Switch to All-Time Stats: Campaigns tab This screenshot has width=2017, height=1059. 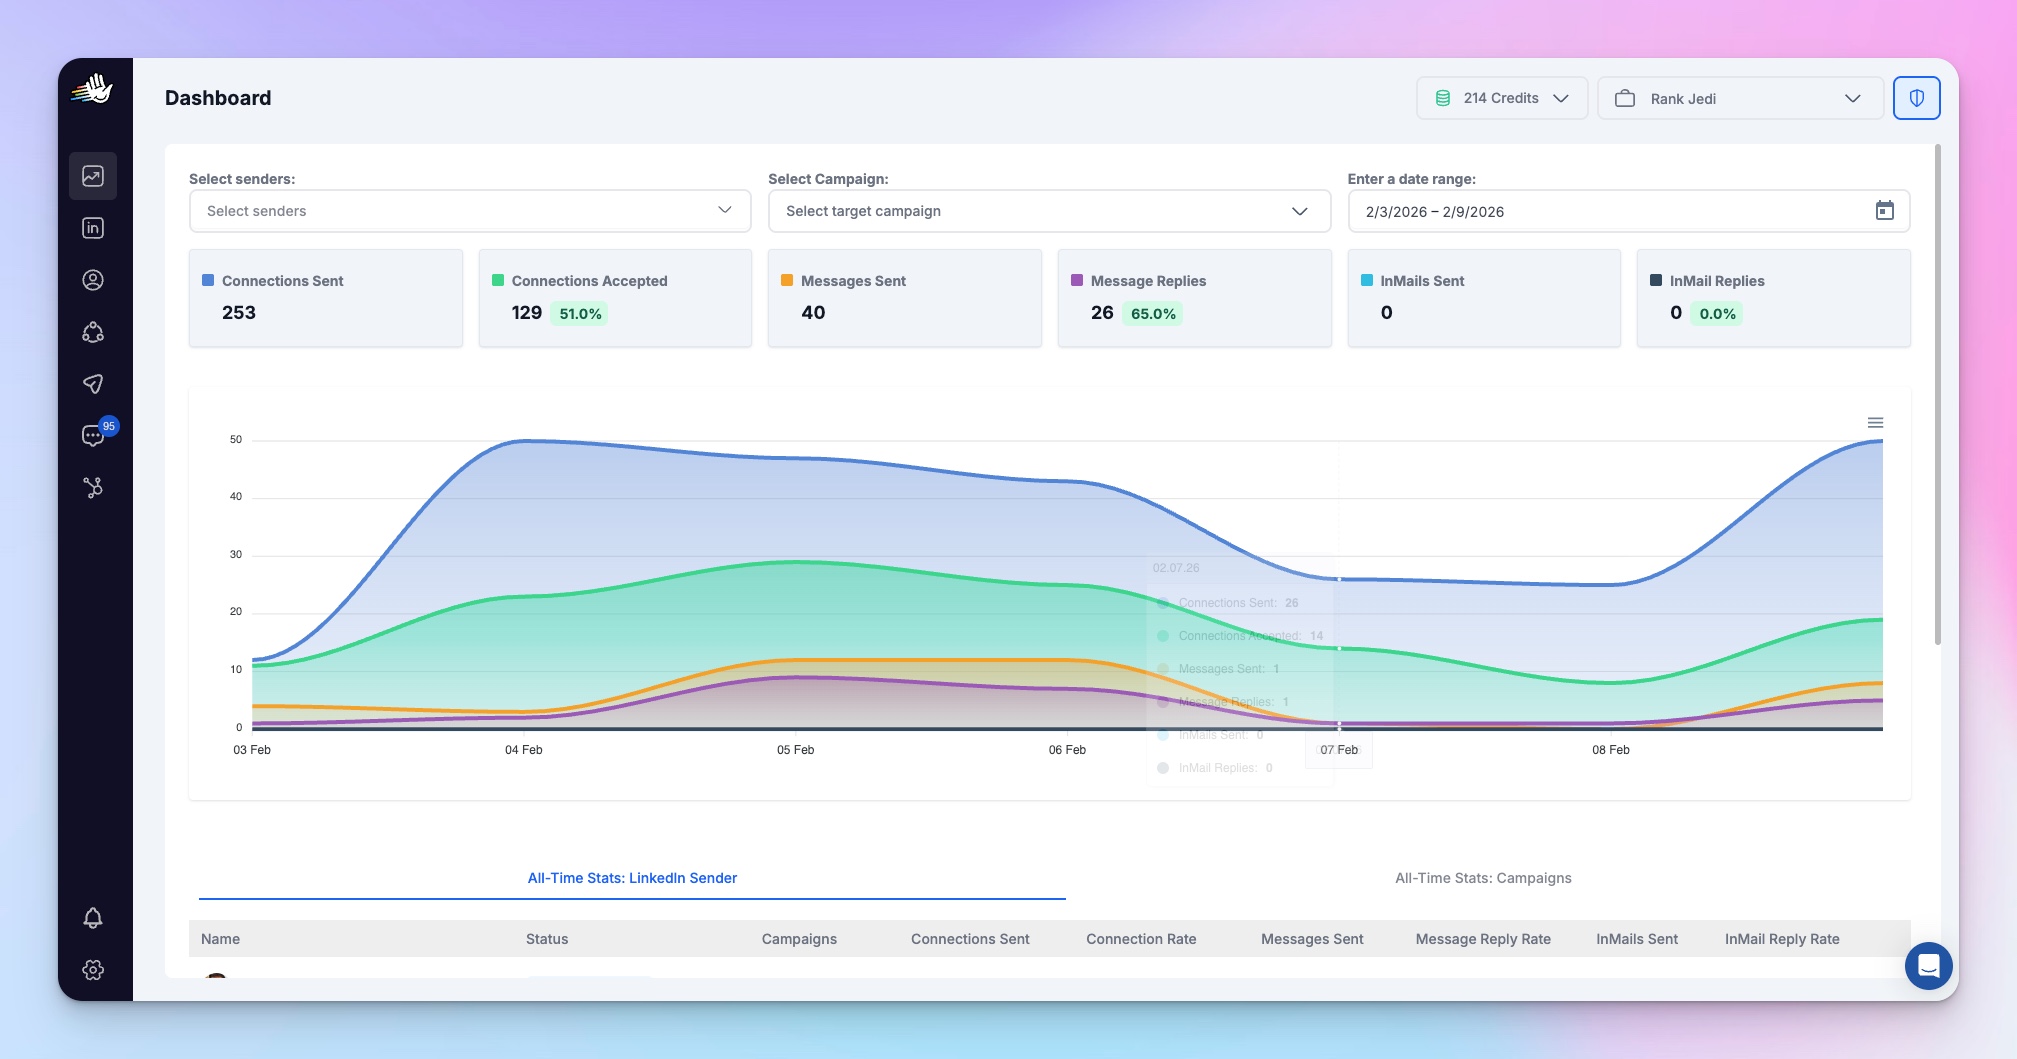1483,878
